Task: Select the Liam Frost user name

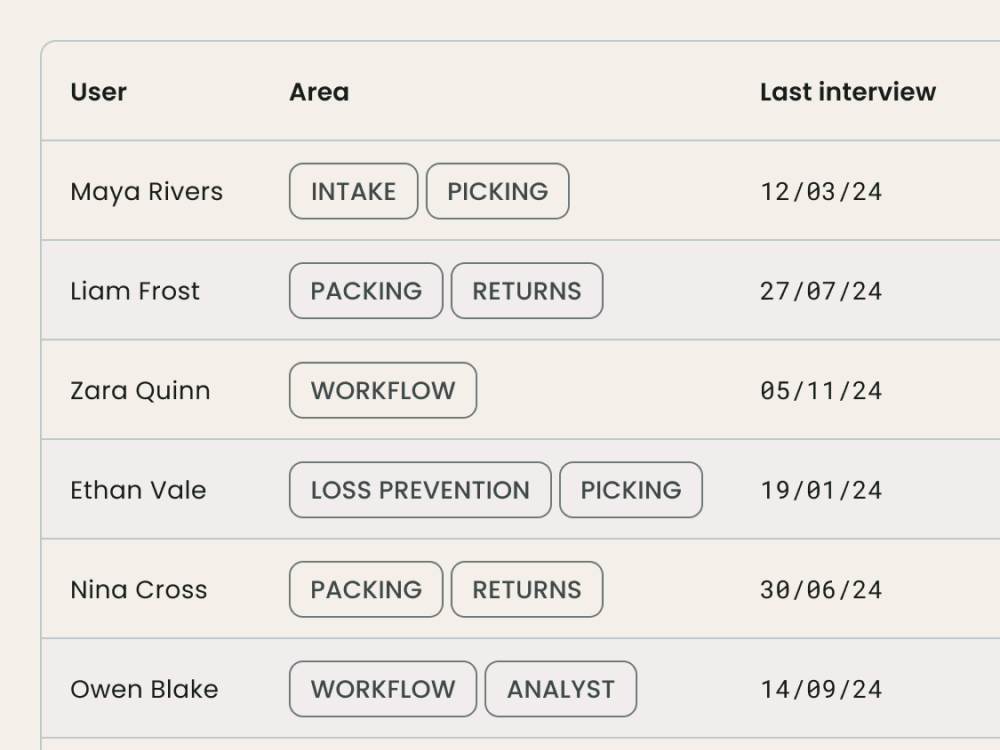Action: click(x=135, y=291)
